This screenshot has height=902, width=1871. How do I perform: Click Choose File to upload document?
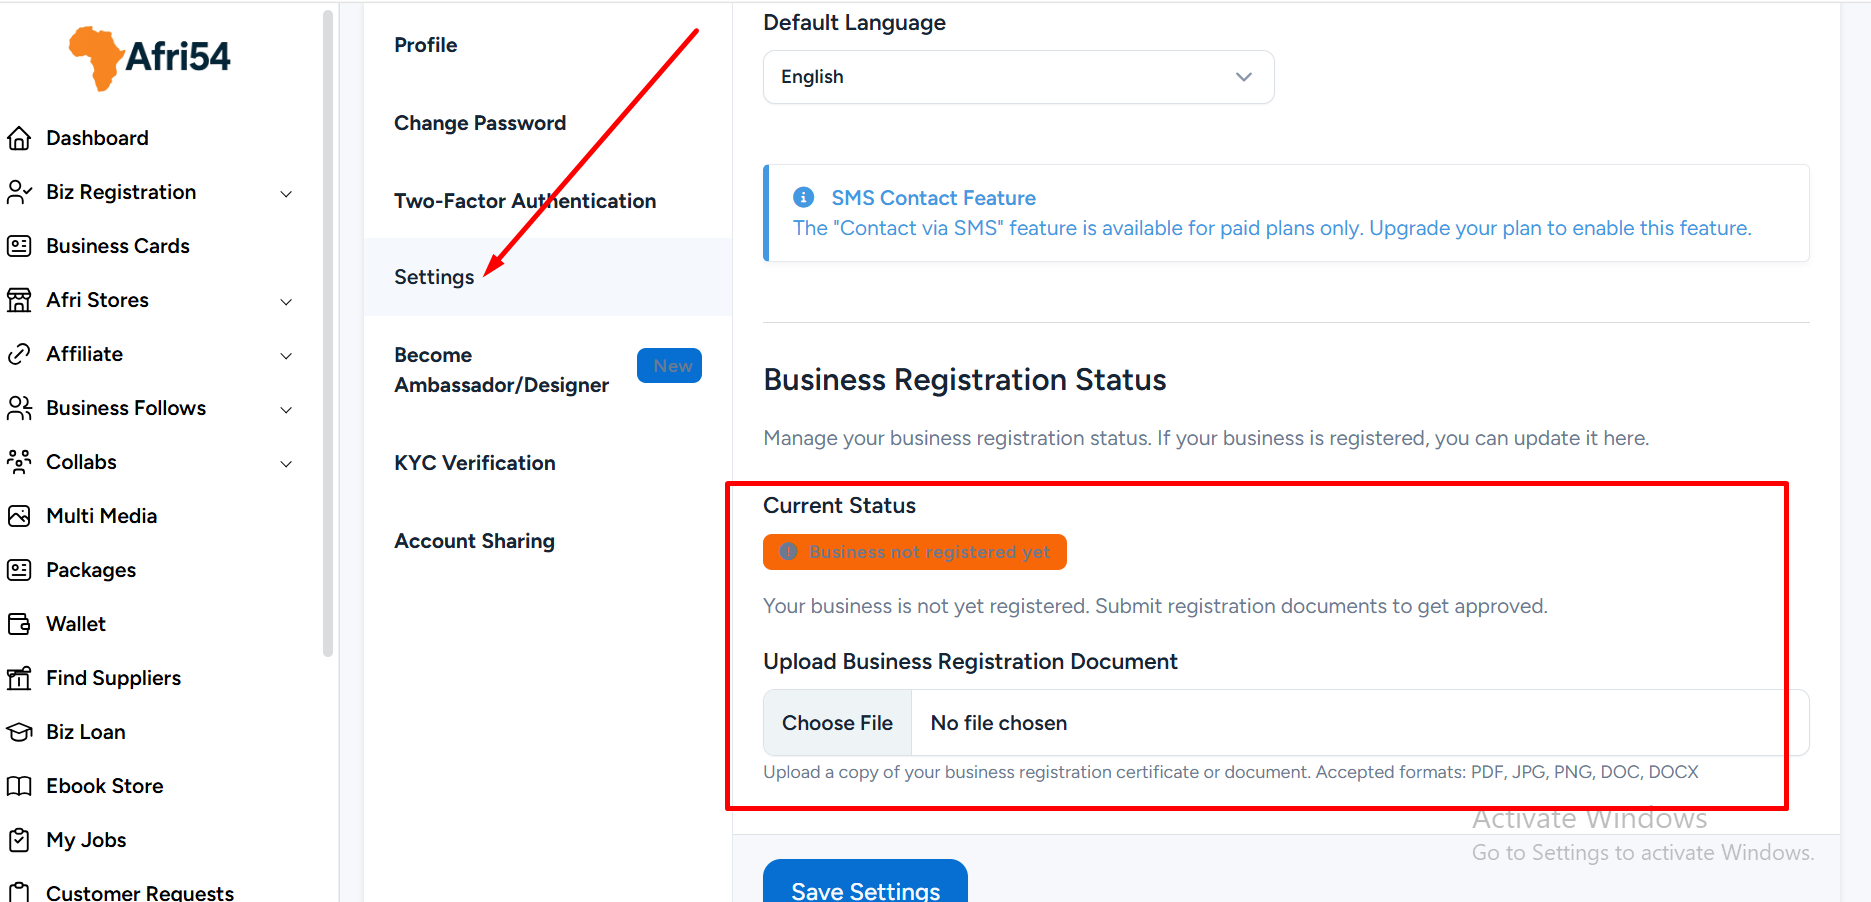click(x=837, y=723)
